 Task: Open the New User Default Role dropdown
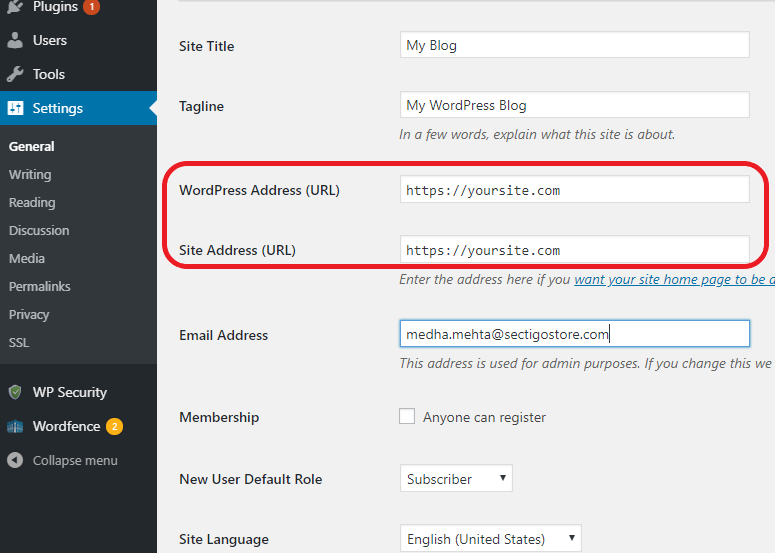[455, 479]
